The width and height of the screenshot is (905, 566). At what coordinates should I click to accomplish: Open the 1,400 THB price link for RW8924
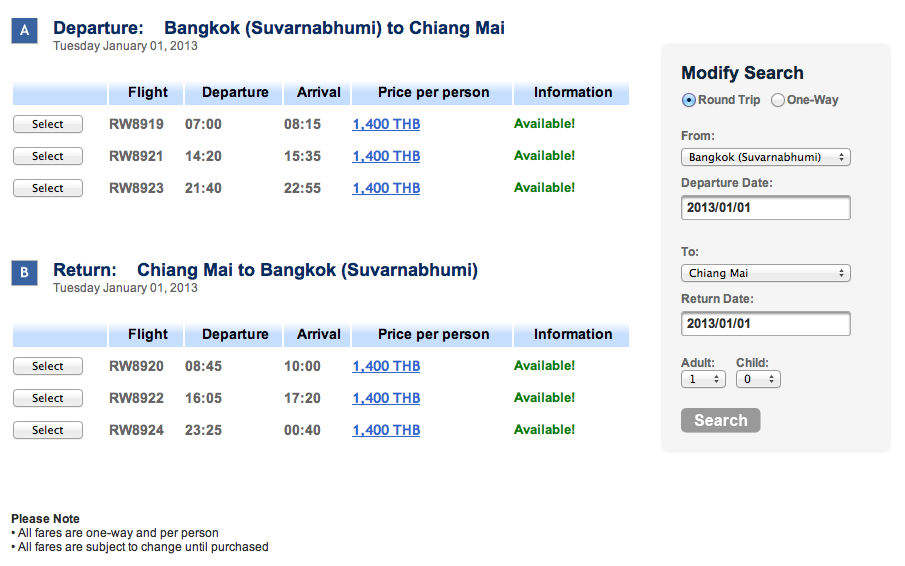click(x=386, y=430)
